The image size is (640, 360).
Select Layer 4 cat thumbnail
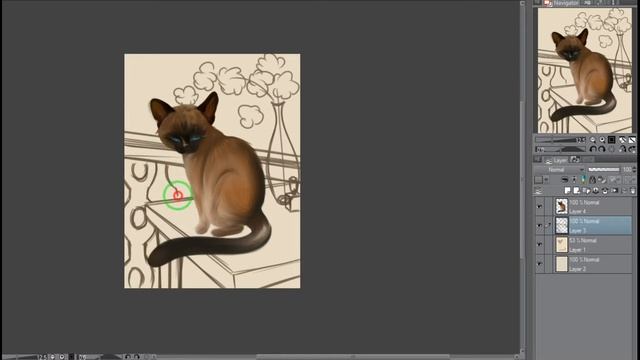pos(562,207)
